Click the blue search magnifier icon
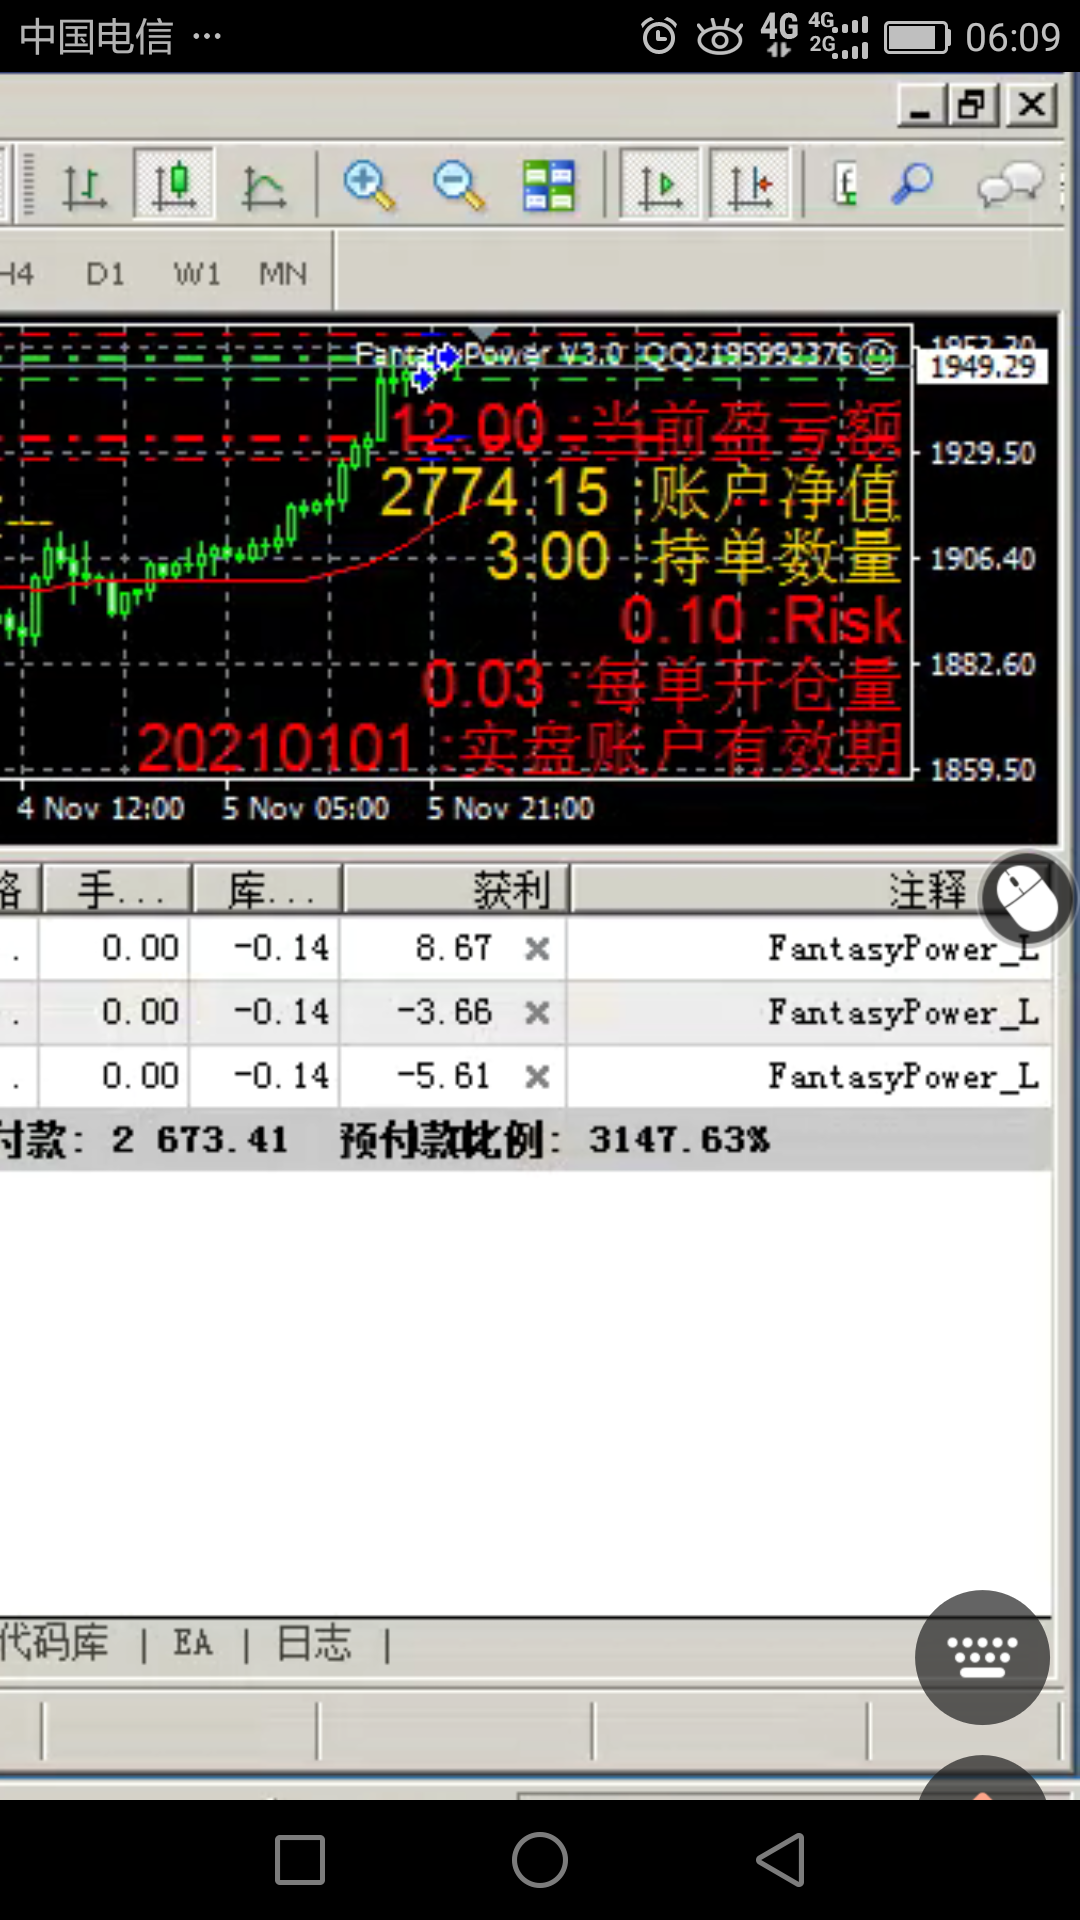The height and width of the screenshot is (1920, 1080). point(912,184)
